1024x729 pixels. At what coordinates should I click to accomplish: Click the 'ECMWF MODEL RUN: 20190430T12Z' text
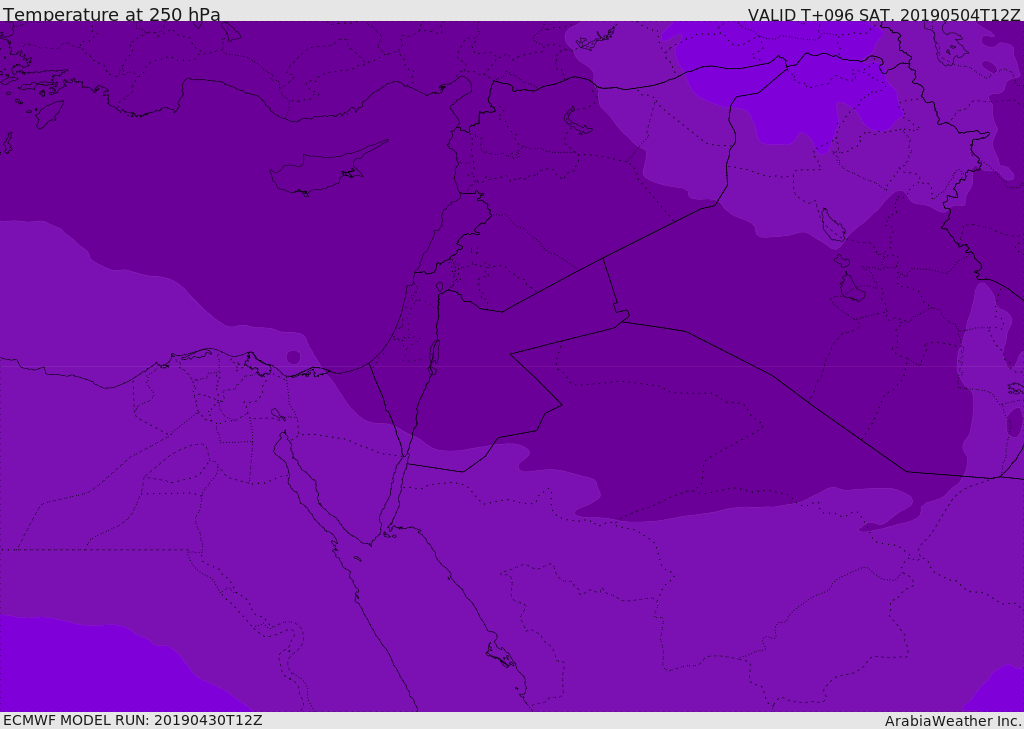pos(133,720)
